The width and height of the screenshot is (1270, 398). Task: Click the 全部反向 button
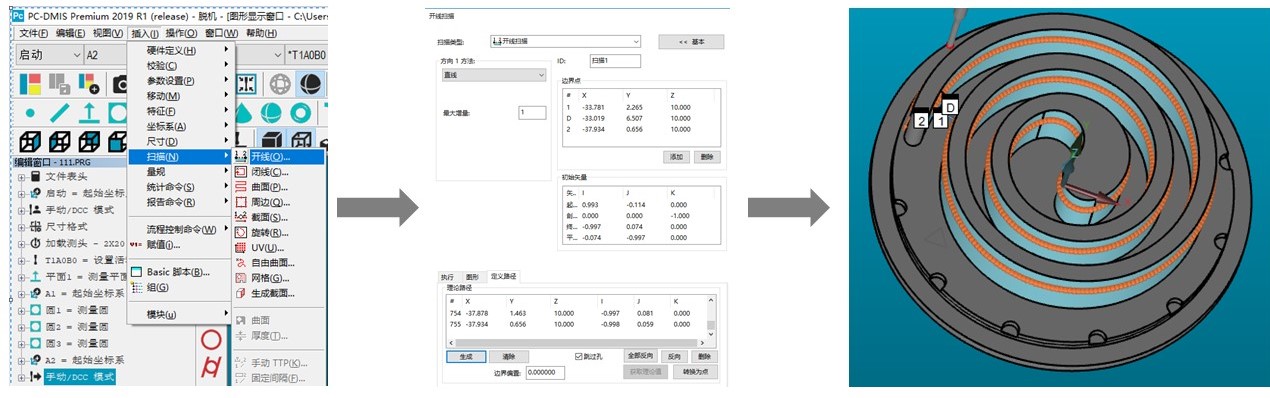pos(640,356)
